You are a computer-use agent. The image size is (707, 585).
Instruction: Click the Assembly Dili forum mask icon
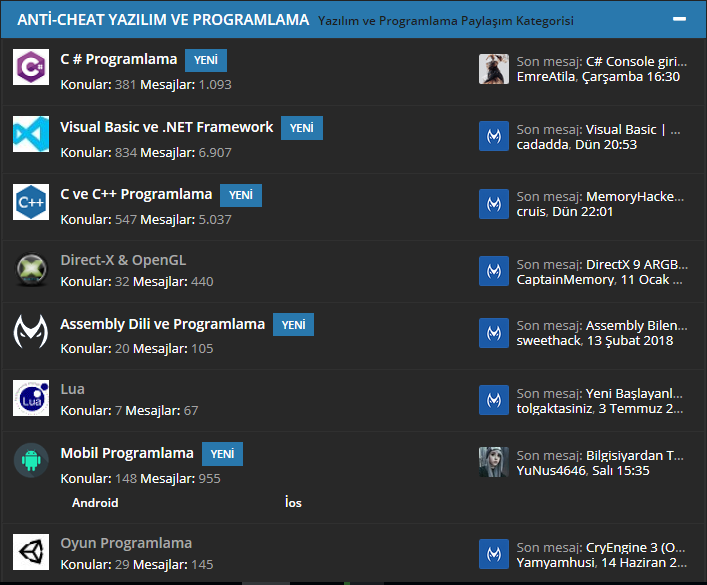[31, 332]
